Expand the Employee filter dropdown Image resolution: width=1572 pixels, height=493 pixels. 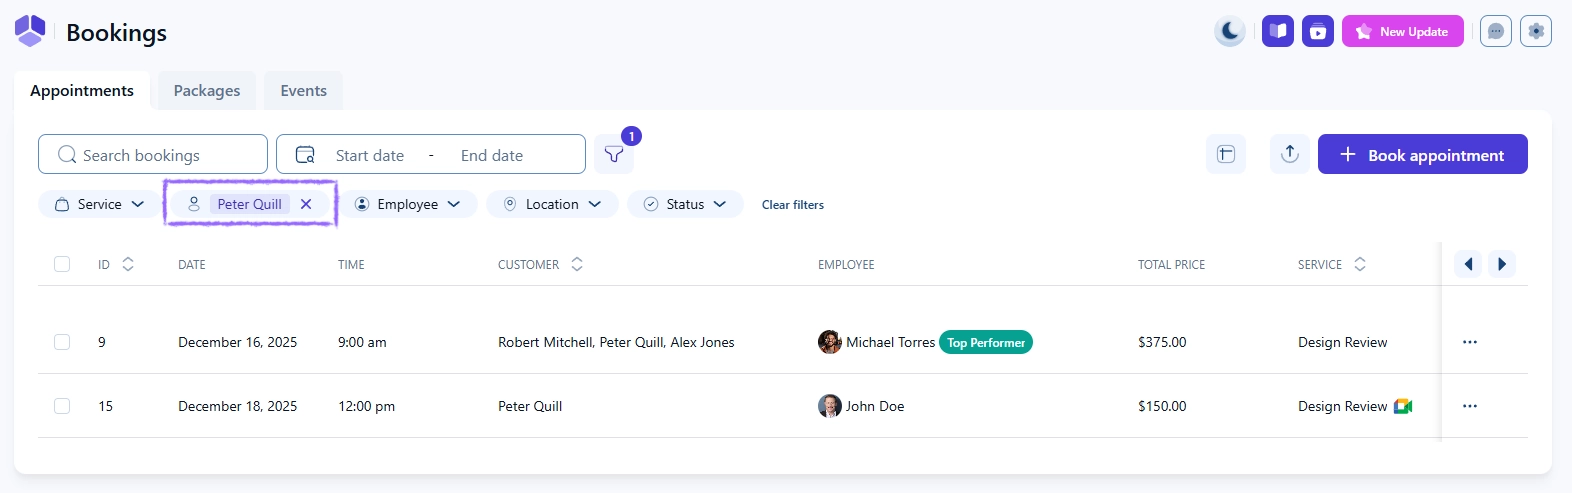tap(408, 204)
